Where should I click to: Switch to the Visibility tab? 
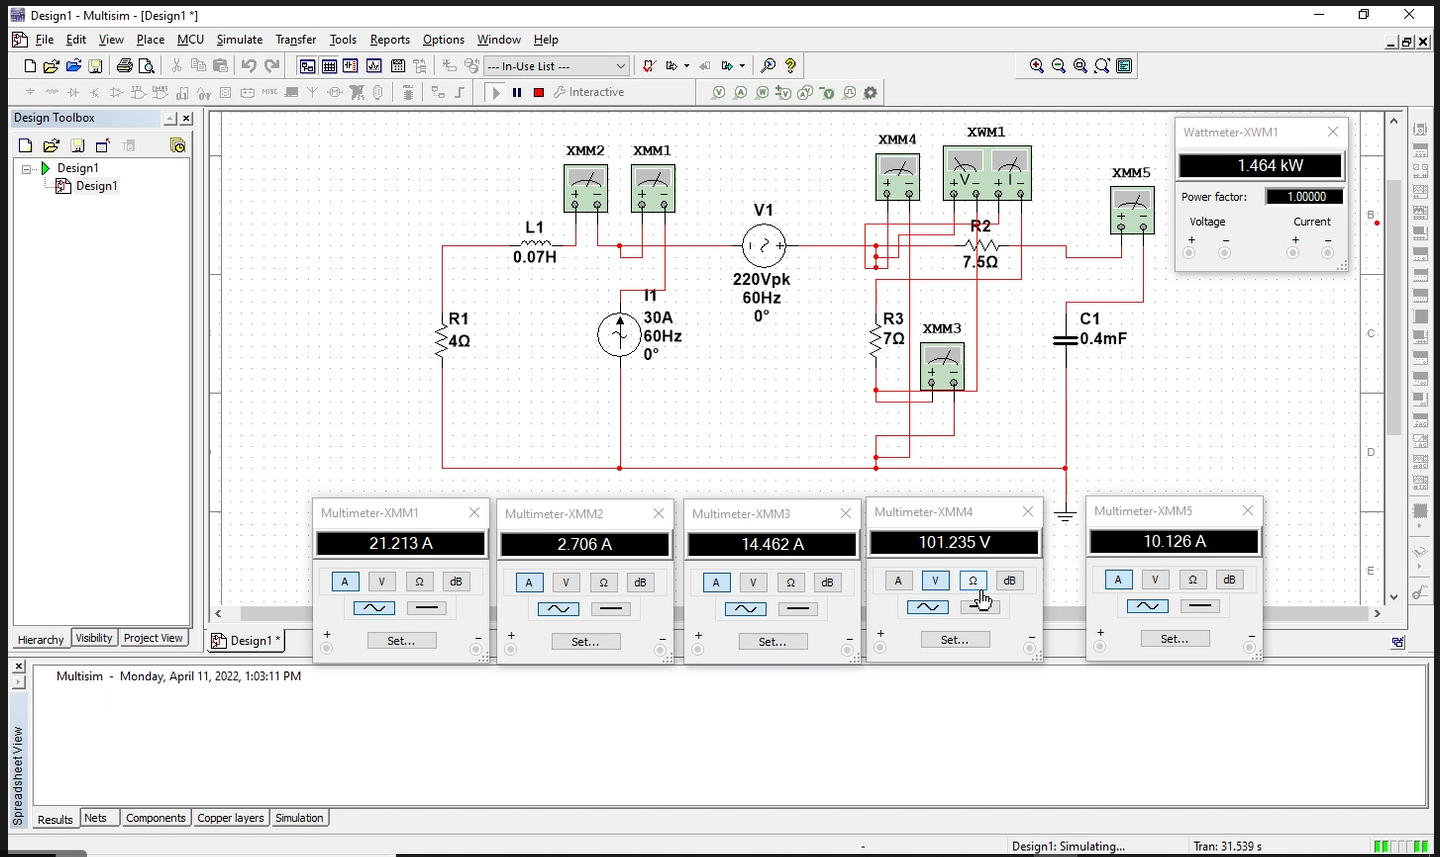coord(93,637)
